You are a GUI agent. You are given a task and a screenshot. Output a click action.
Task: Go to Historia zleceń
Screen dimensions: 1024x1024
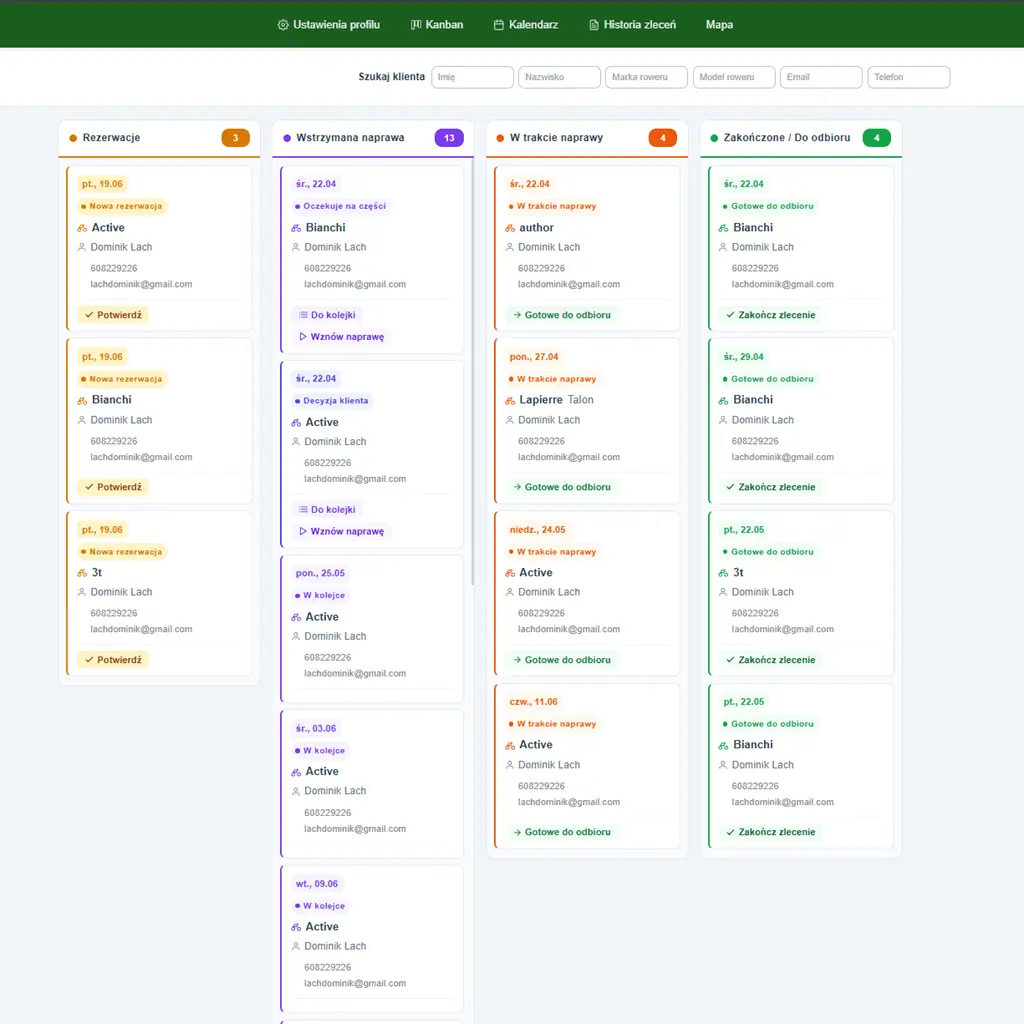point(633,25)
